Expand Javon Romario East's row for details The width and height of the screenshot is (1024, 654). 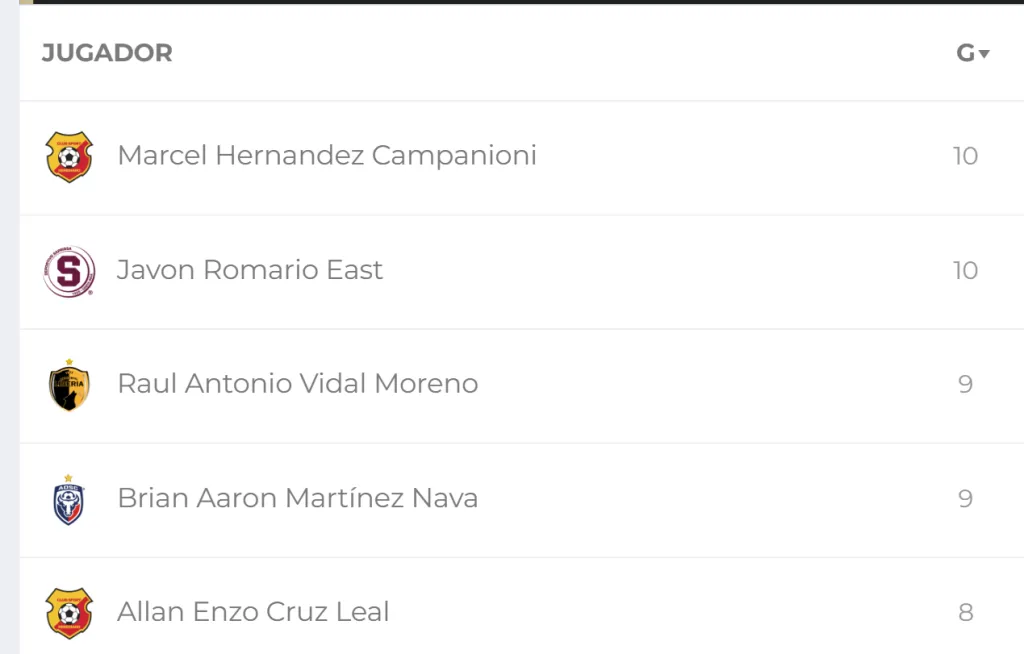pos(250,270)
